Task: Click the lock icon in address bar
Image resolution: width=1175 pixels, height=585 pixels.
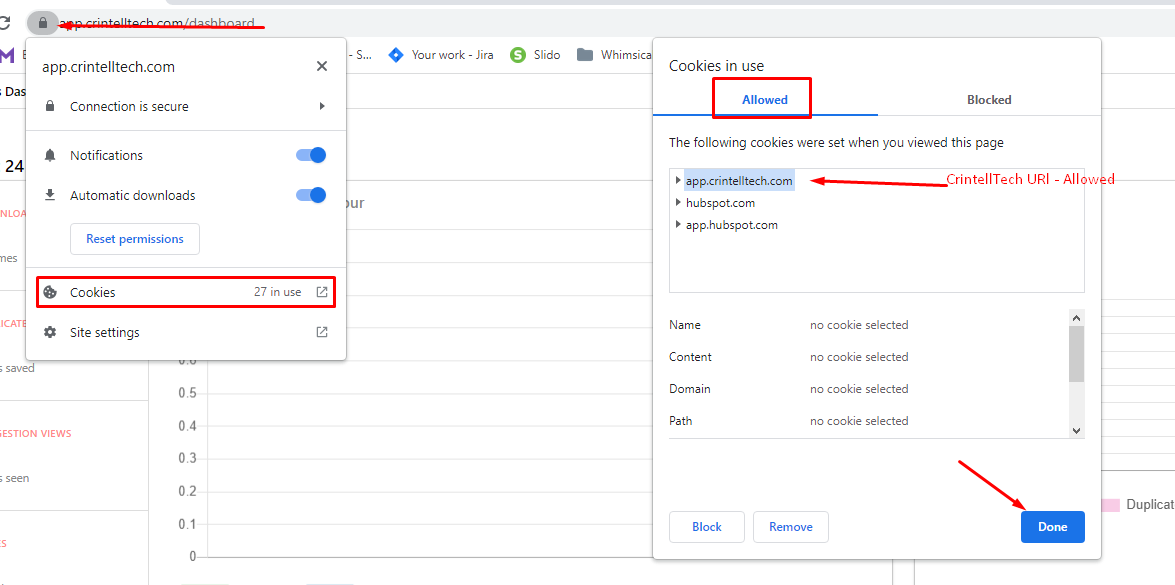Action: tap(43, 23)
